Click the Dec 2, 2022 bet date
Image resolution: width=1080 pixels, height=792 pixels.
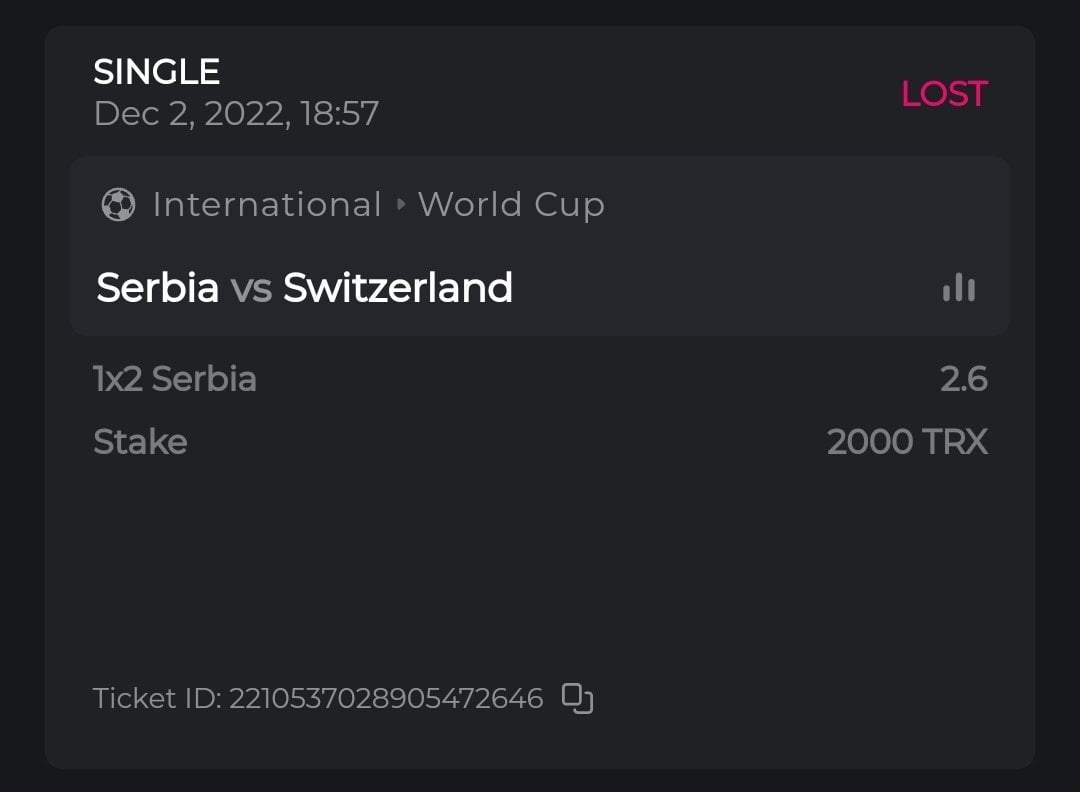(191, 114)
